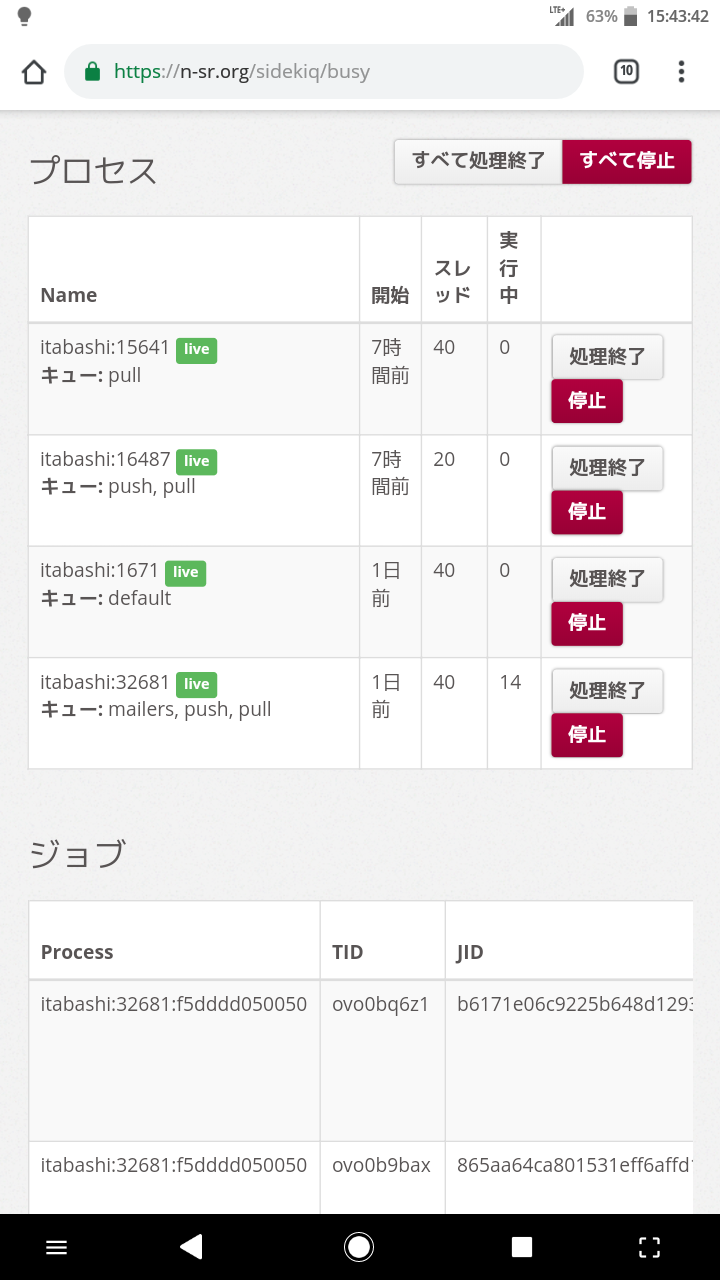720x1280 pixels.
Task: Open the tab switcher showing 10 tabs
Action: click(x=626, y=72)
